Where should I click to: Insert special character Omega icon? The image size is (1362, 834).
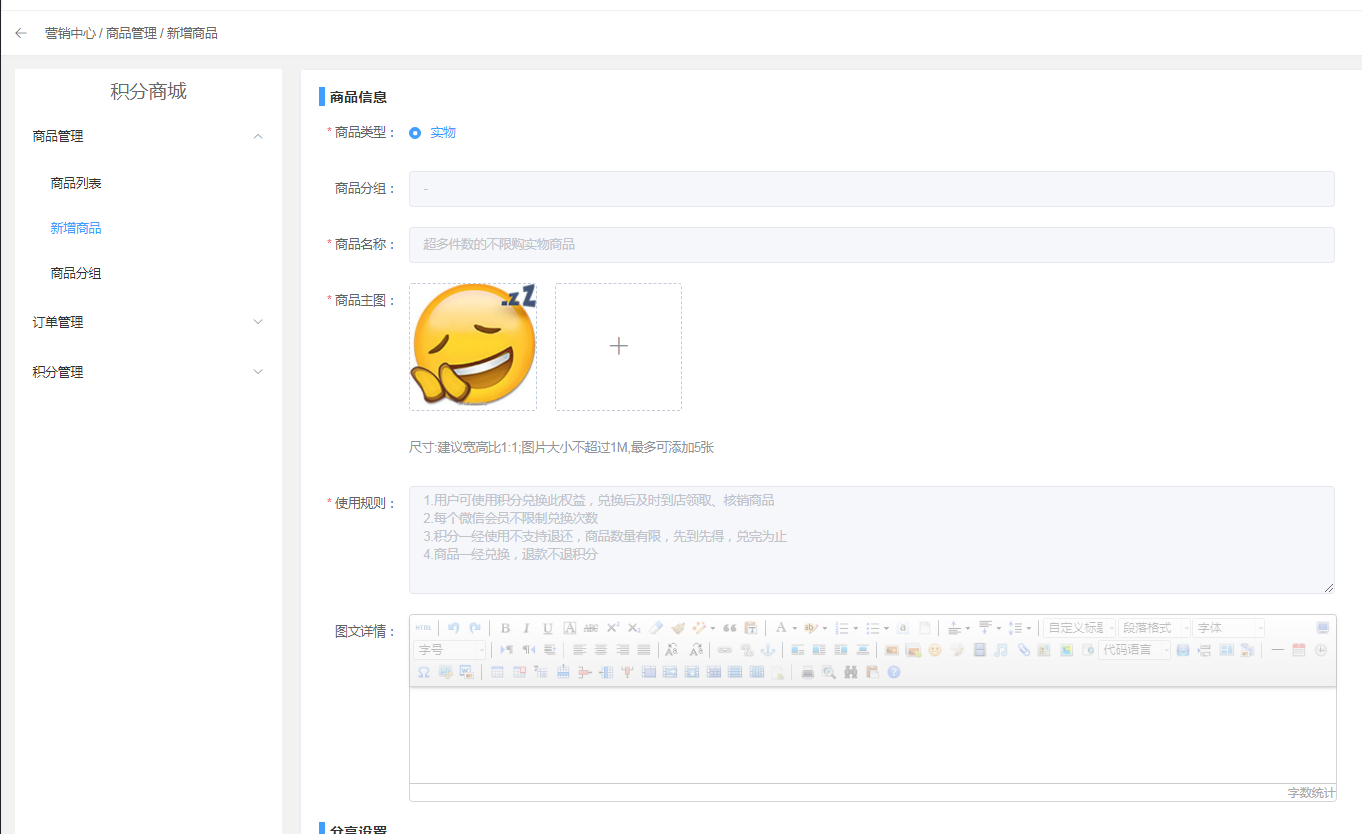pos(424,672)
